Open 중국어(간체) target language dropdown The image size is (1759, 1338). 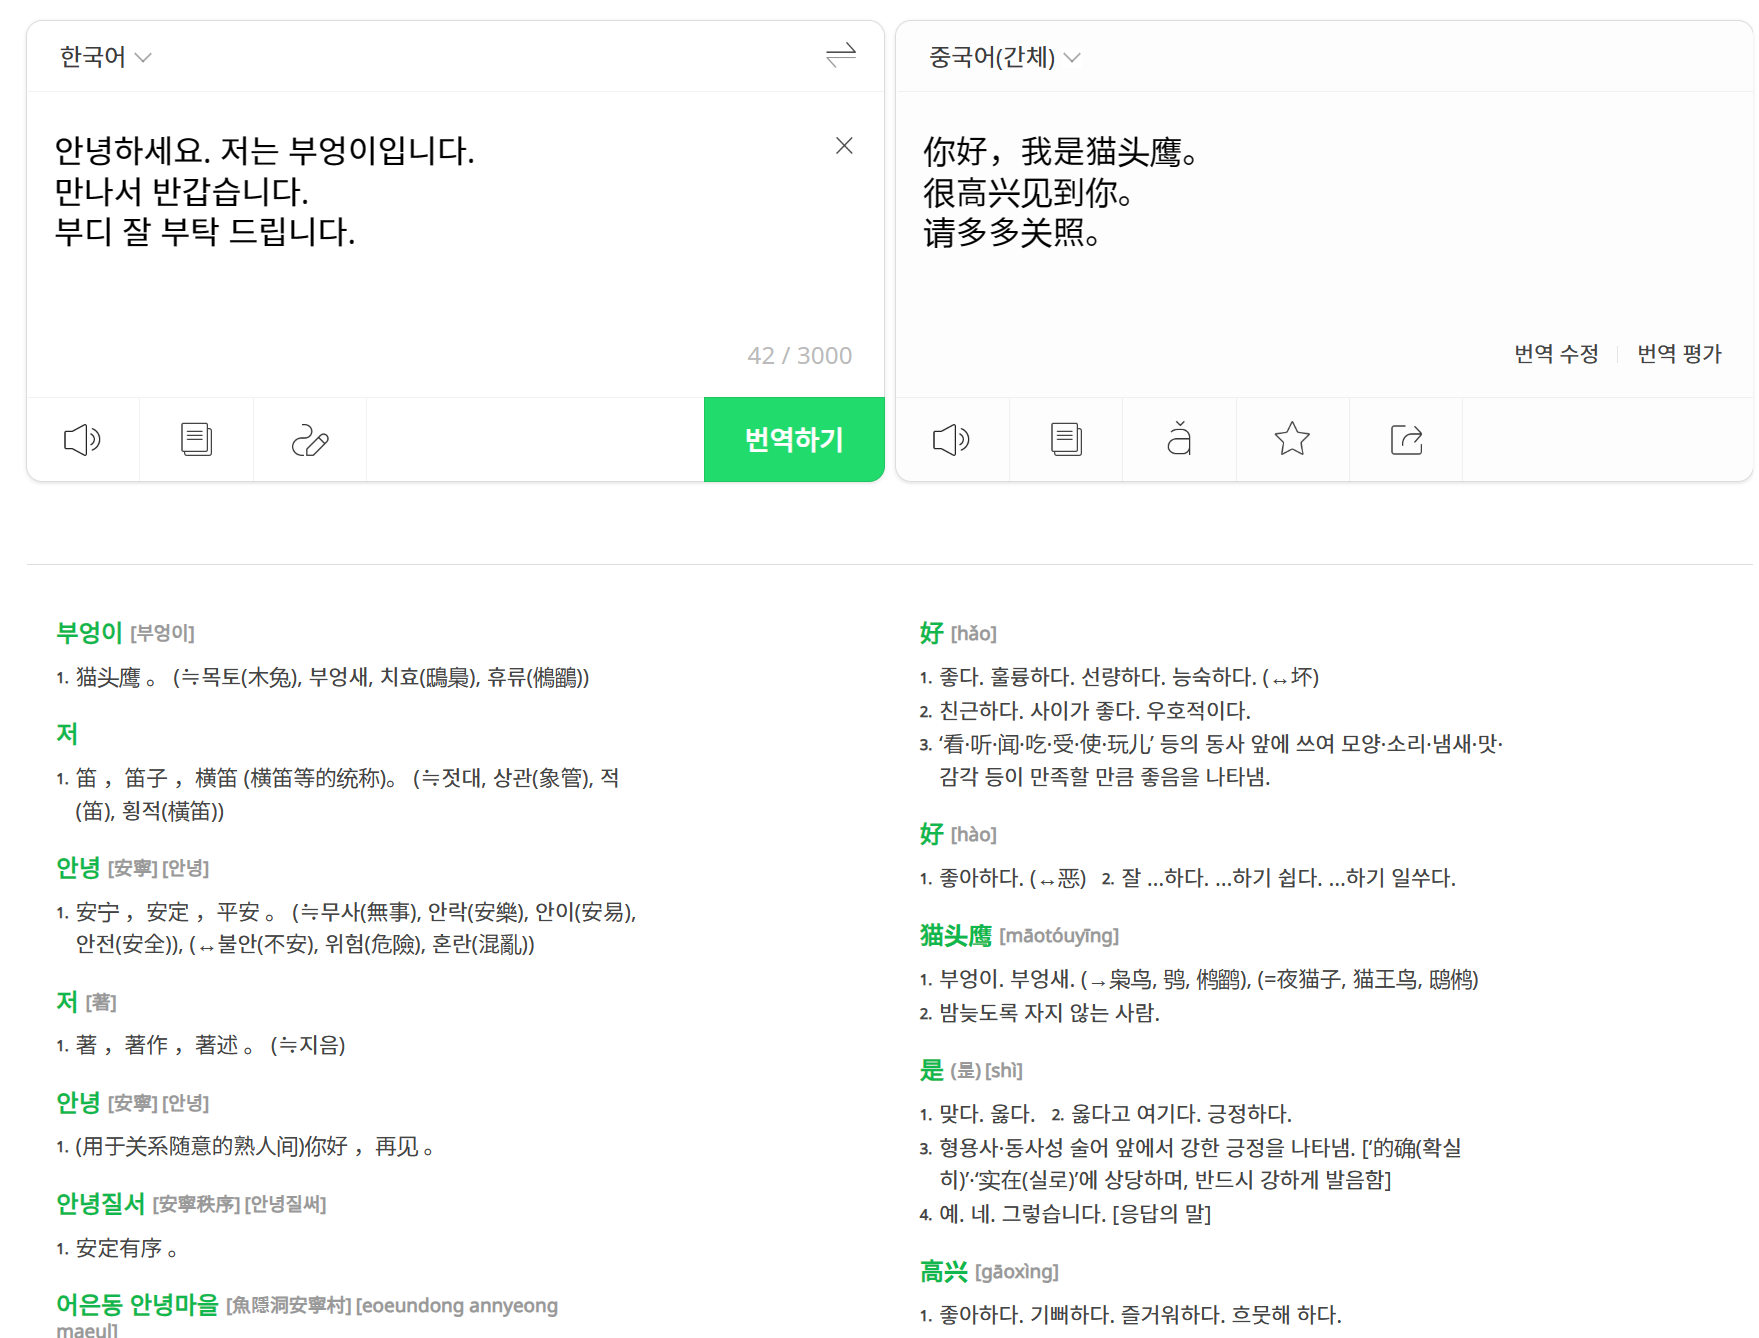point(1004,57)
